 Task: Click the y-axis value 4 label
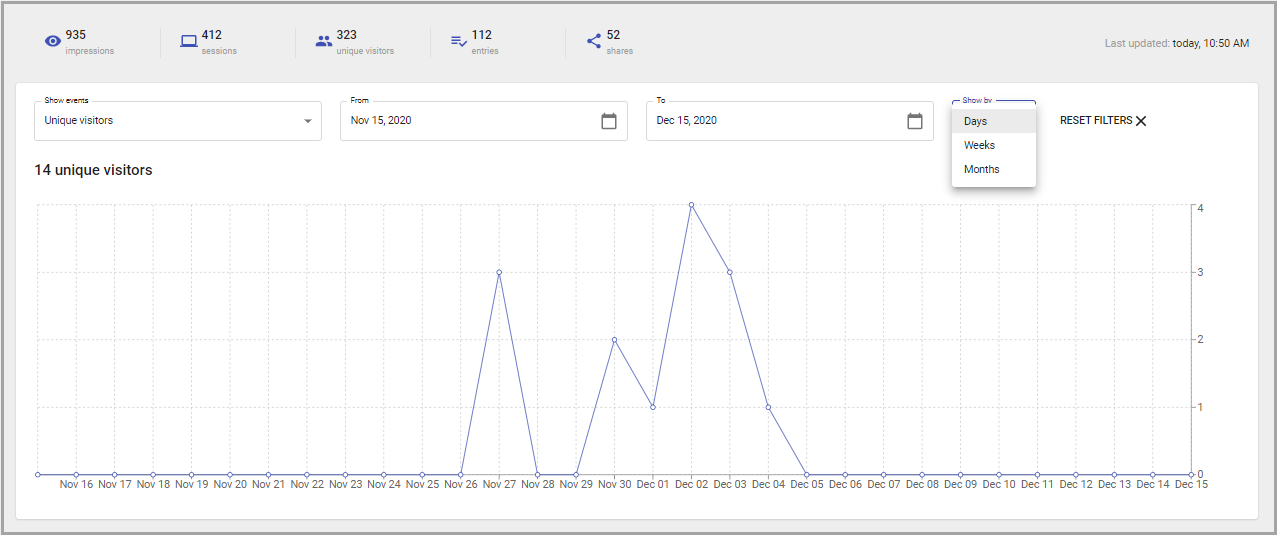(1200, 208)
